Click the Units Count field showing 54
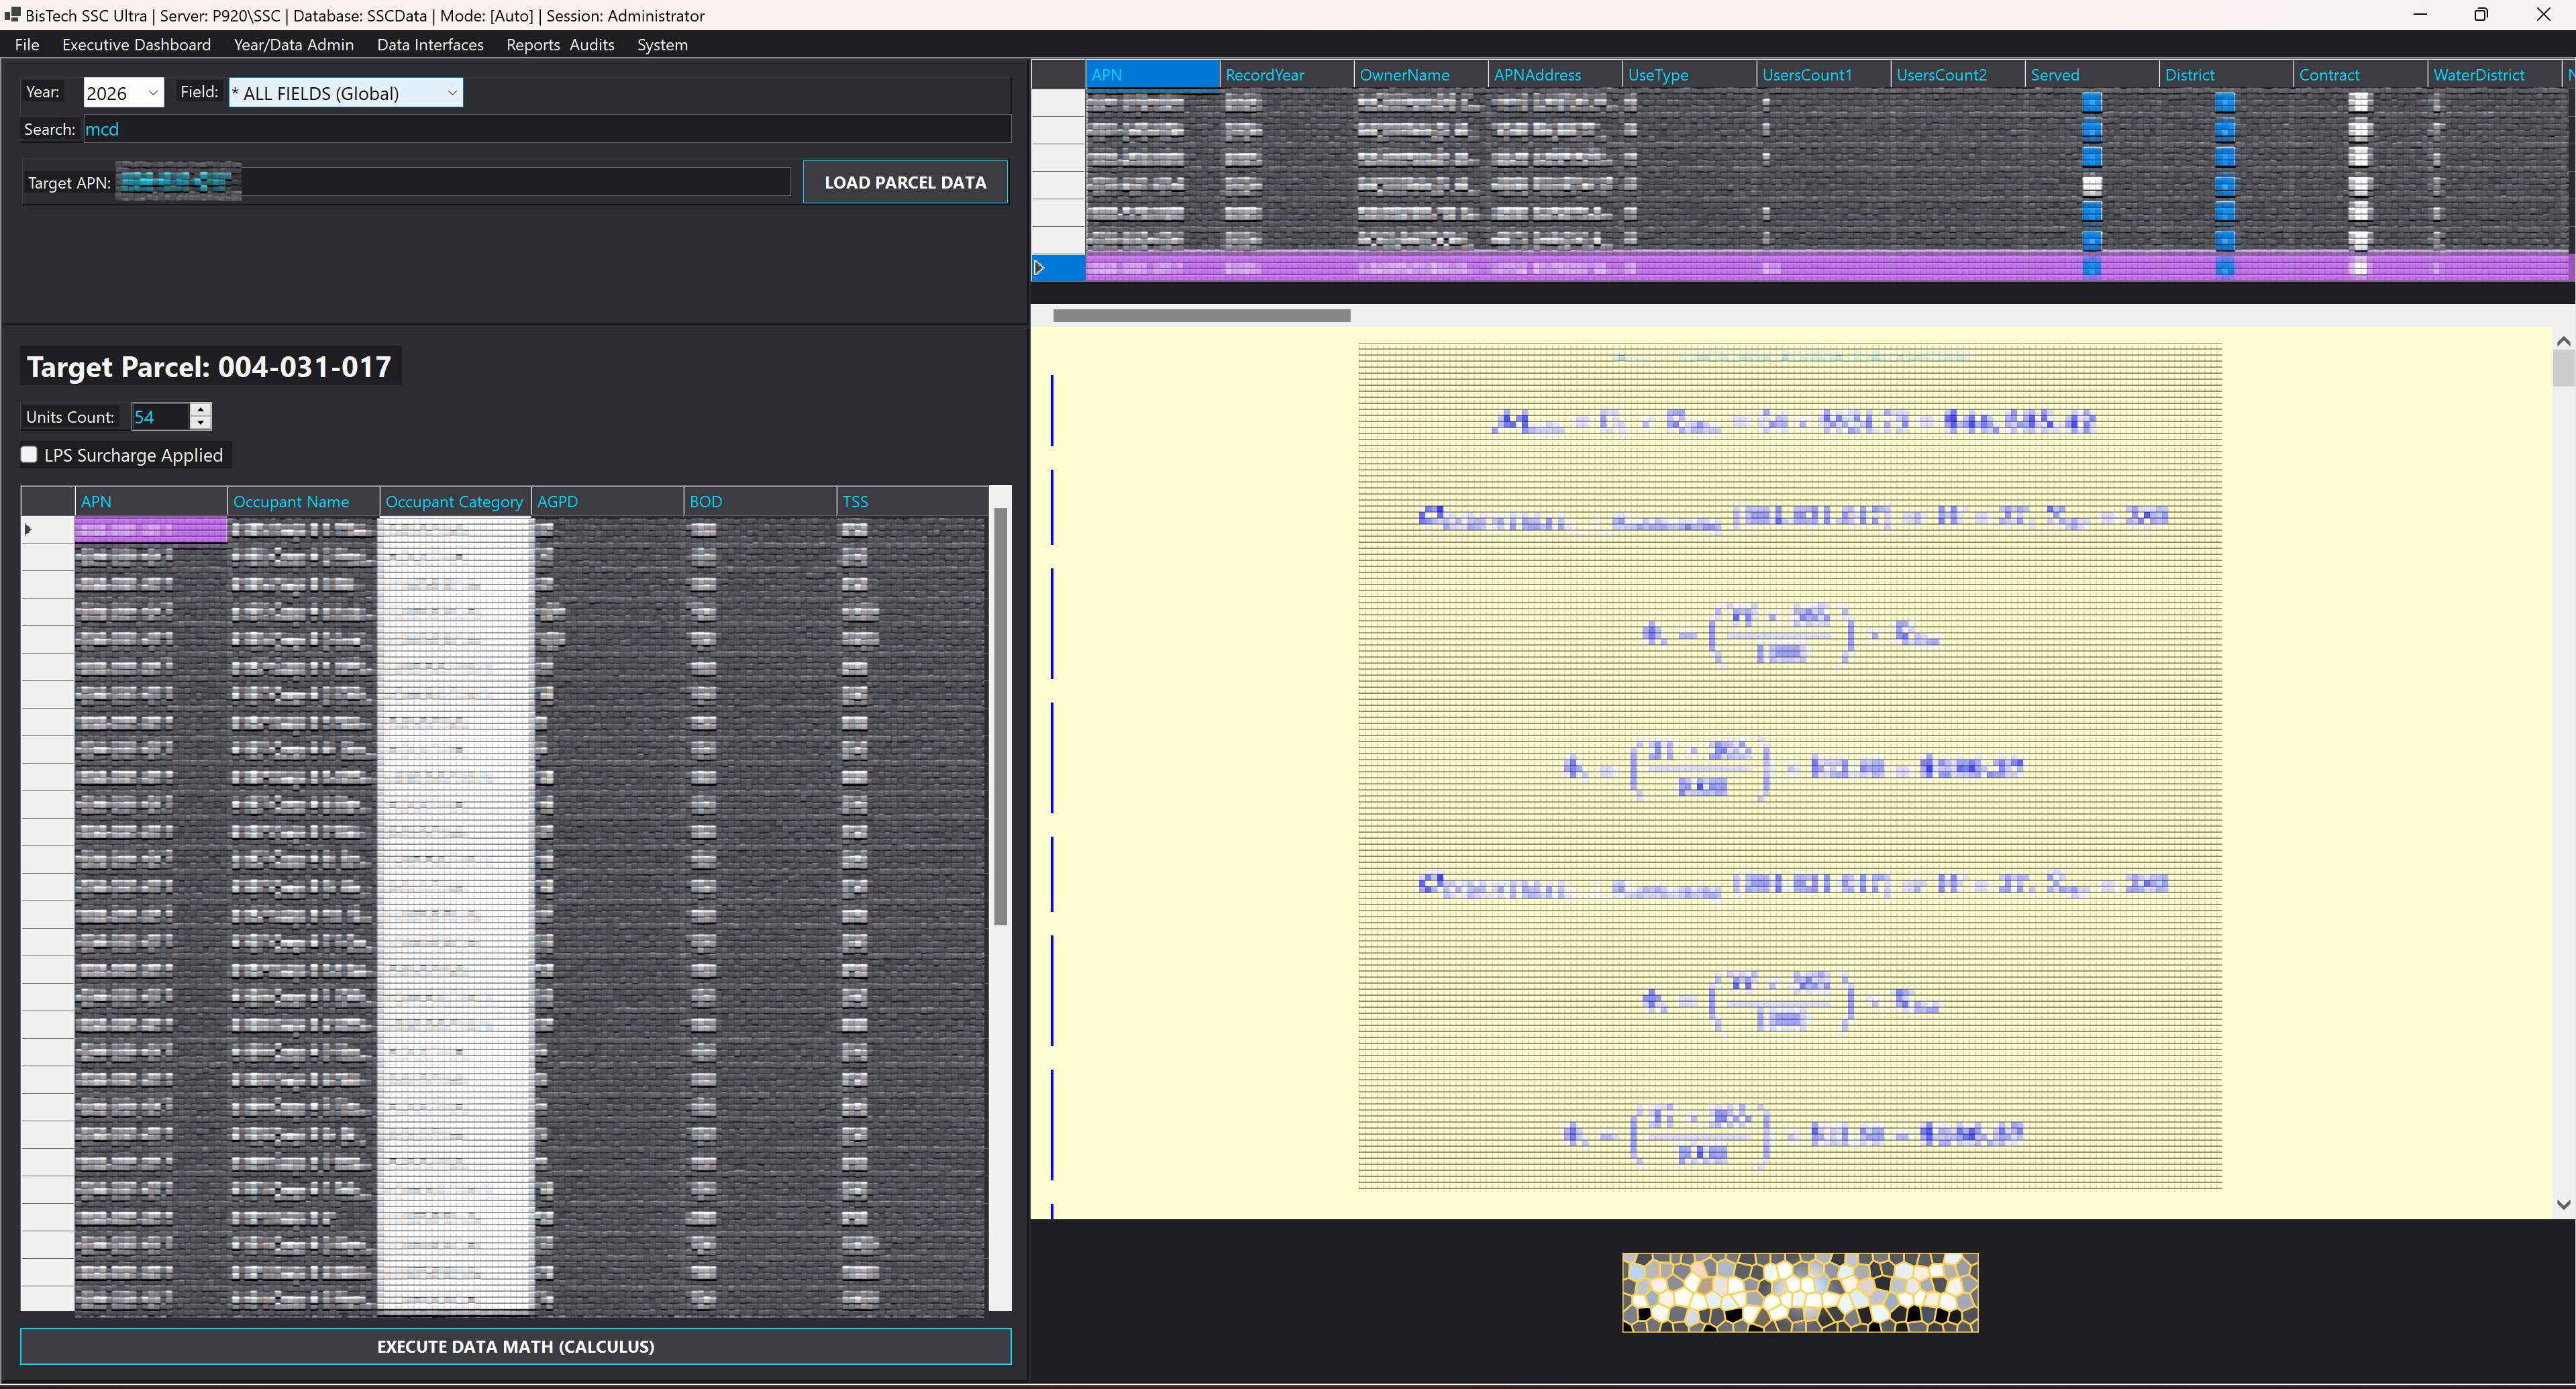The width and height of the screenshot is (2576, 1389). pos(160,416)
